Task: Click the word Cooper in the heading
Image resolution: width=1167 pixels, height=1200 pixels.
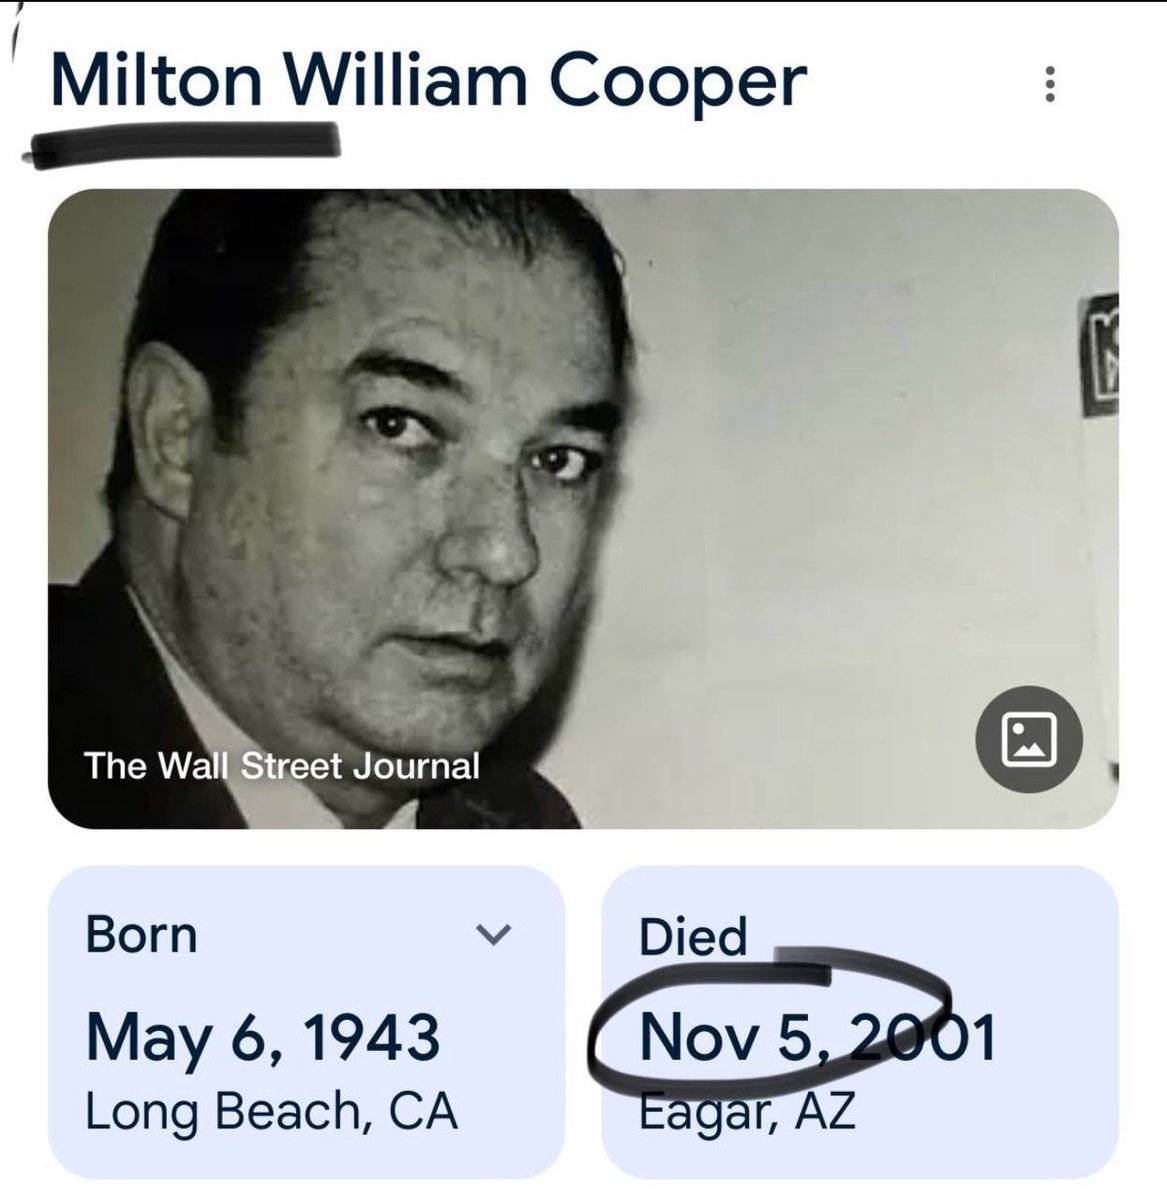Action: tap(678, 83)
